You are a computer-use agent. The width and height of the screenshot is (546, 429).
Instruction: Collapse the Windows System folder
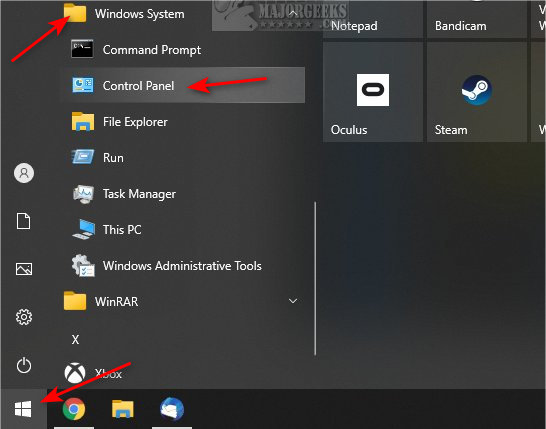293,14
